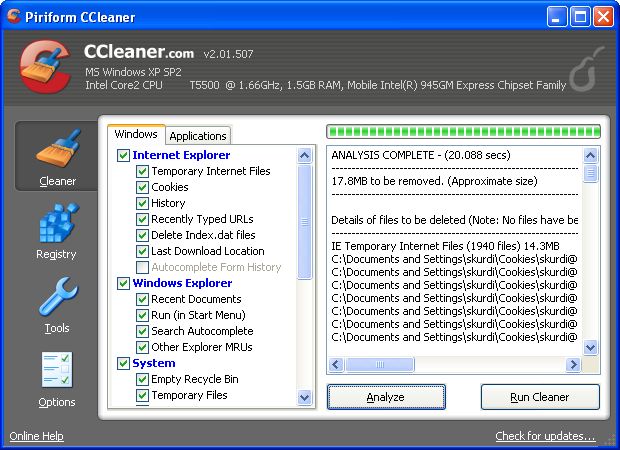Screen dimensions: 620x450
Task: Click the version v2.01.507 text
Action: 229,54
